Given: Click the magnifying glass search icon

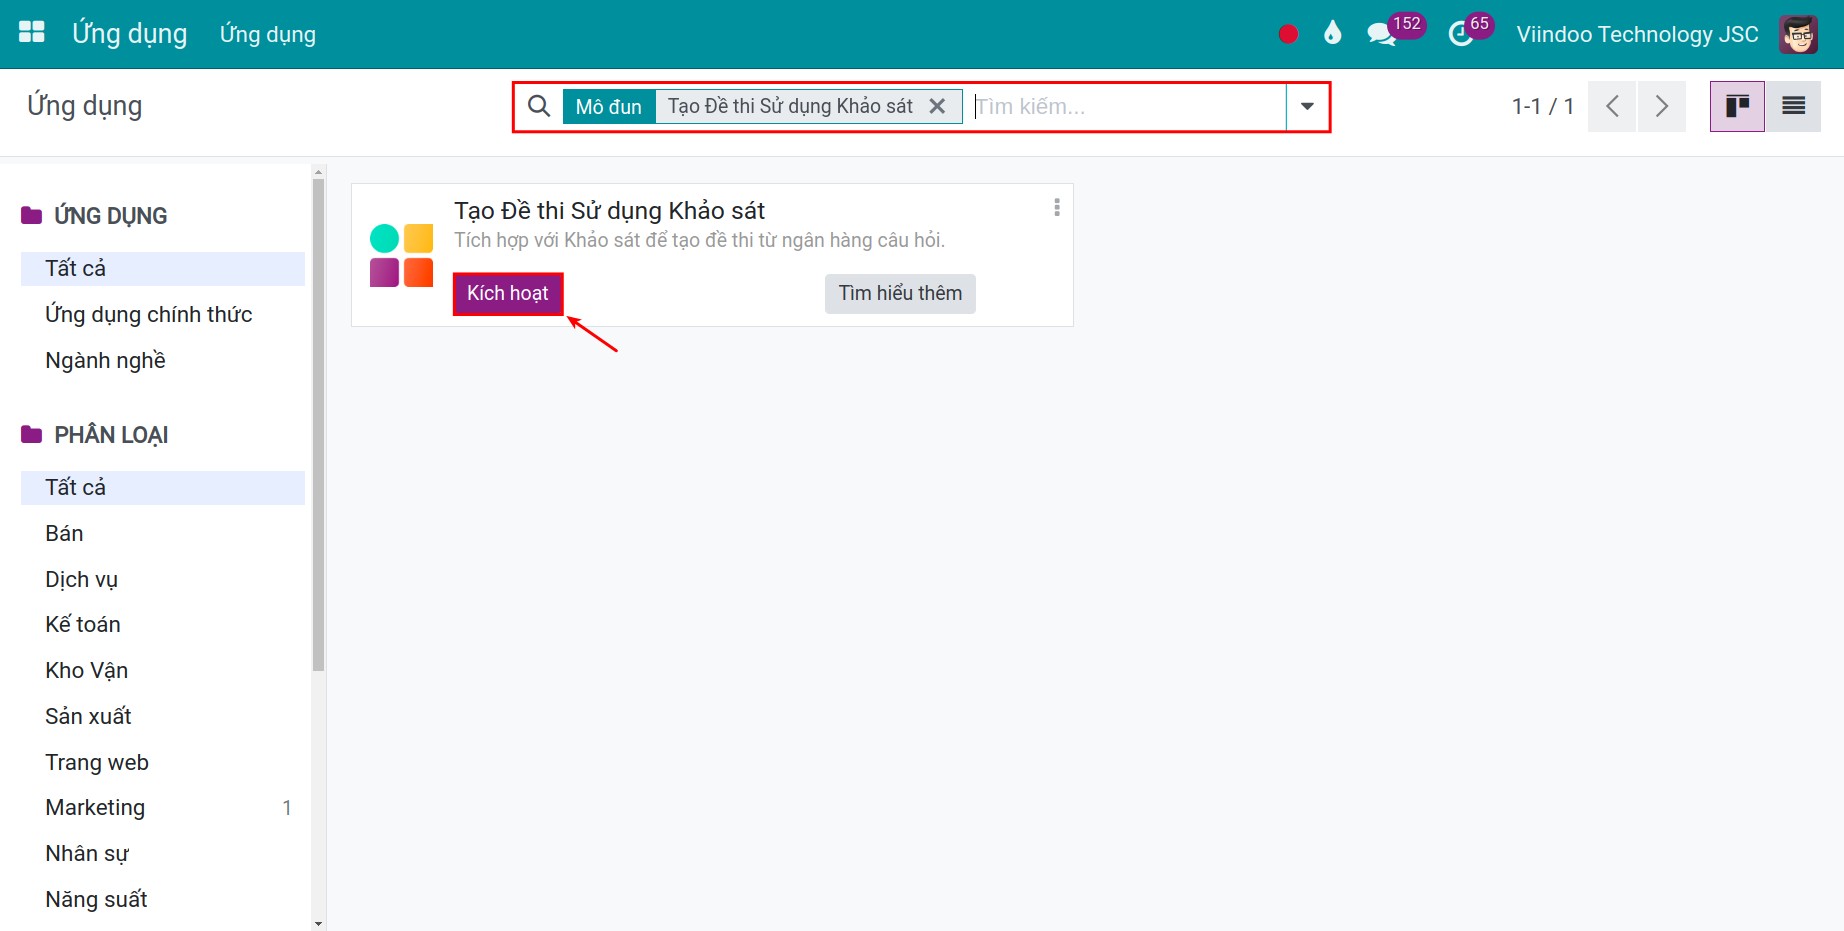Looking at the screenshot, I should click(x=539, y=106).
